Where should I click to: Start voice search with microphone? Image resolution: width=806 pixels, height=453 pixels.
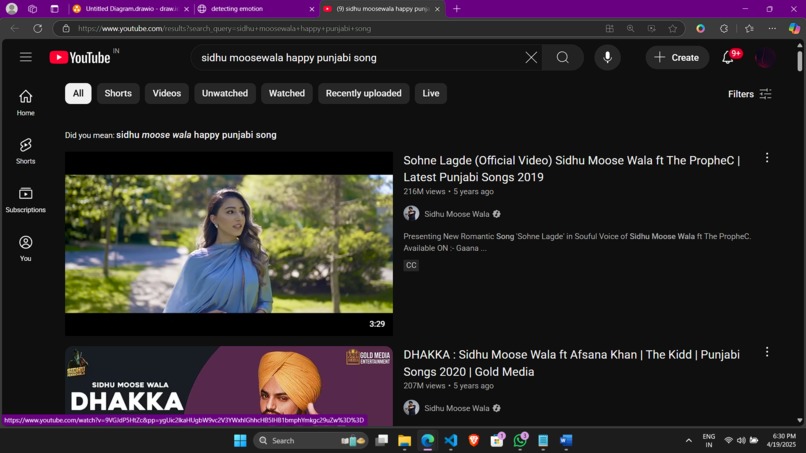coord(607,58)
